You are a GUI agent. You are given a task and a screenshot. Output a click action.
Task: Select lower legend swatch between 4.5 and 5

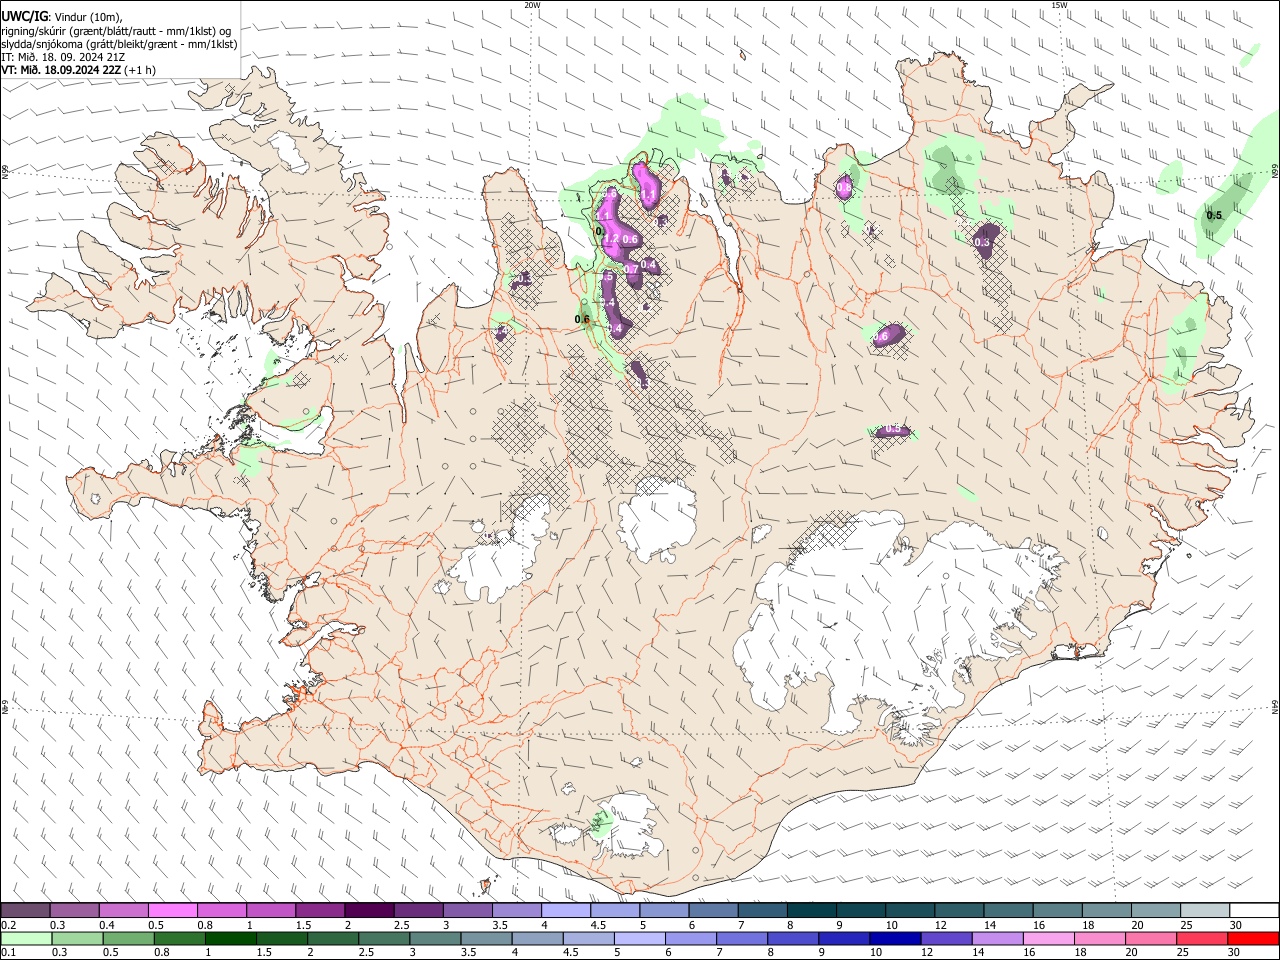pos(588,938)
